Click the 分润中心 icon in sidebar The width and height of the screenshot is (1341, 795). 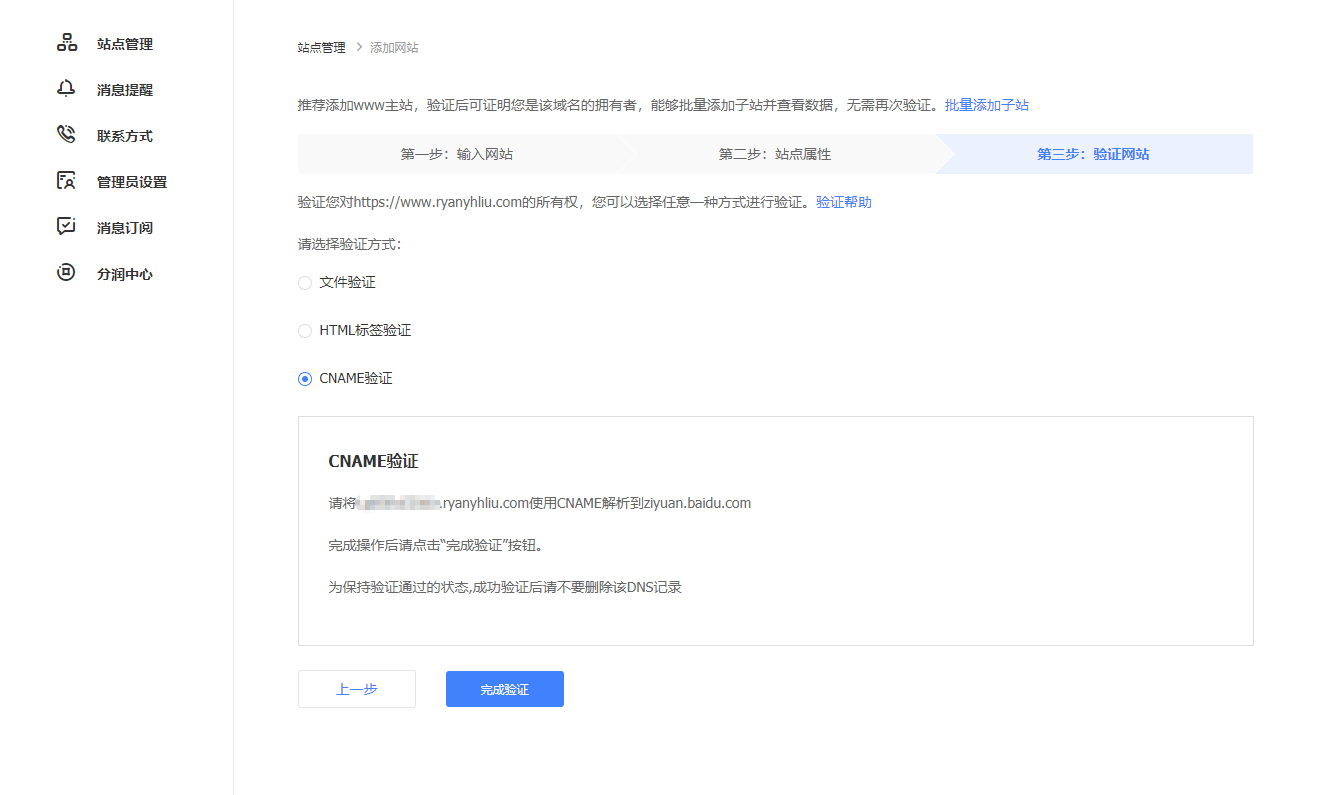click(x=66, y=273)
